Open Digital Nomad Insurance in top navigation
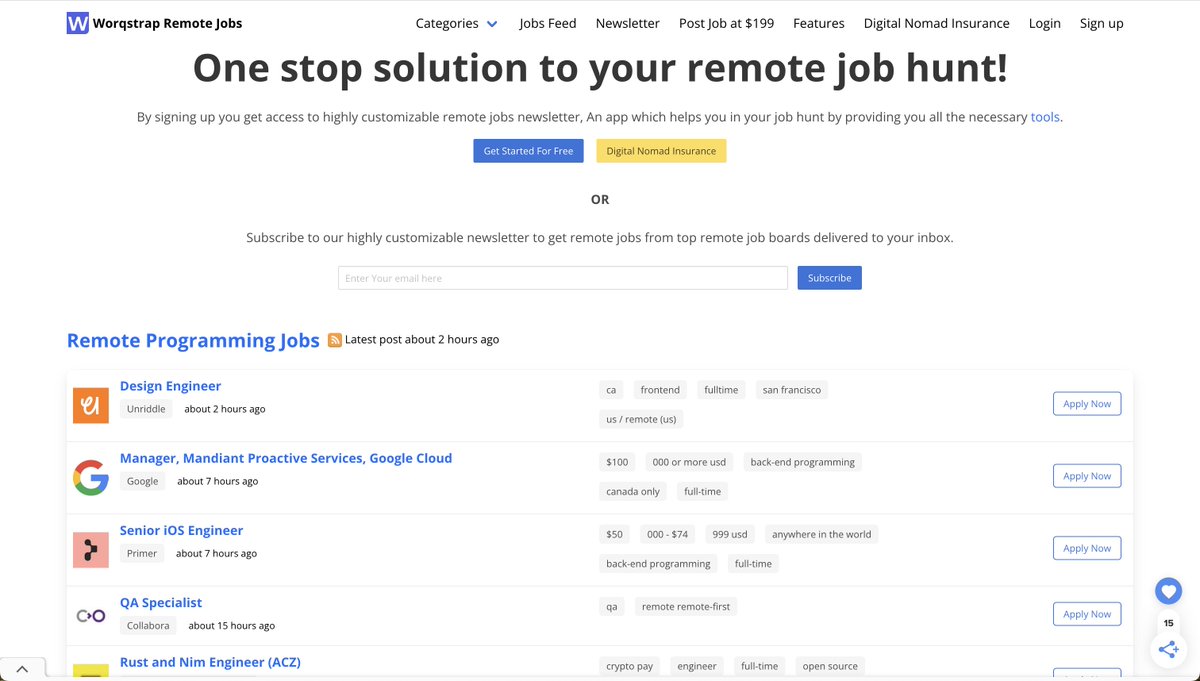1200x681 pixels. 937,23
